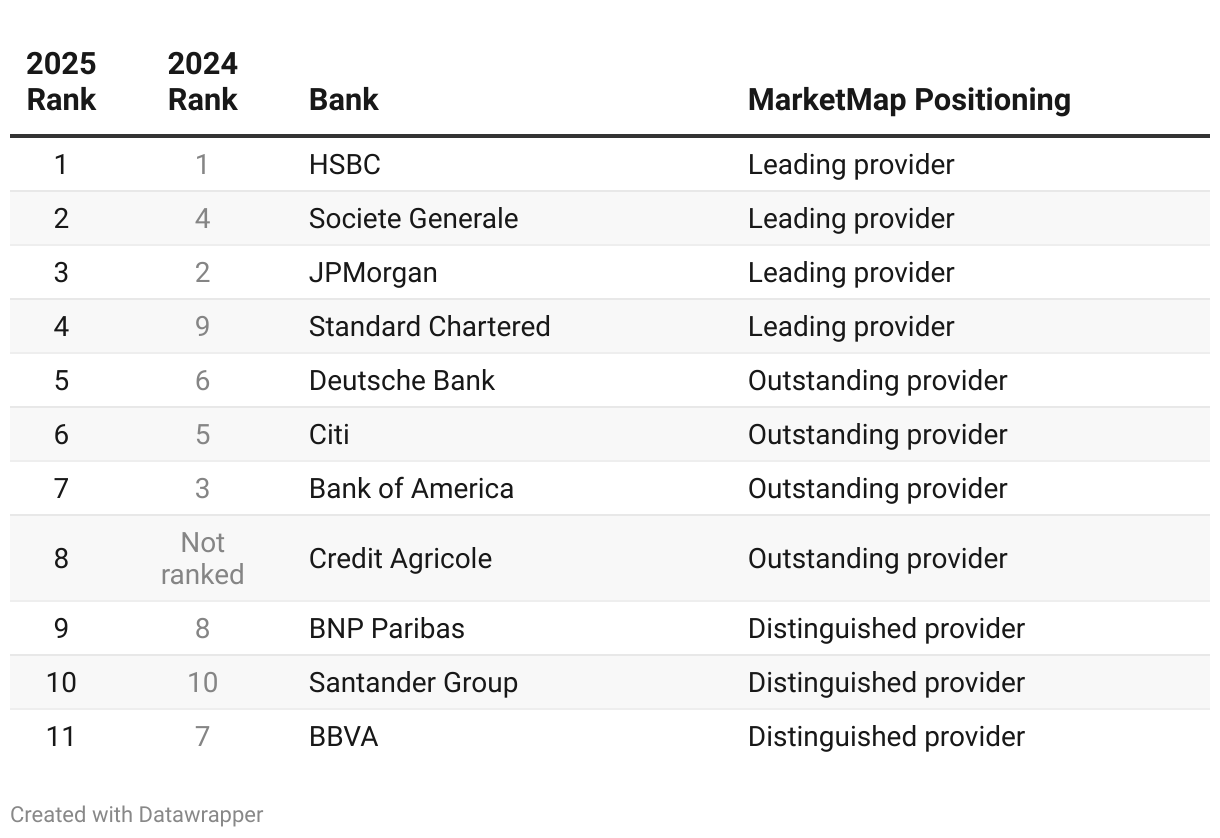Click the "Created with Datawrapper" link
The height and width of the screenshot is (838, 1220).
click(x=136, y=815)
